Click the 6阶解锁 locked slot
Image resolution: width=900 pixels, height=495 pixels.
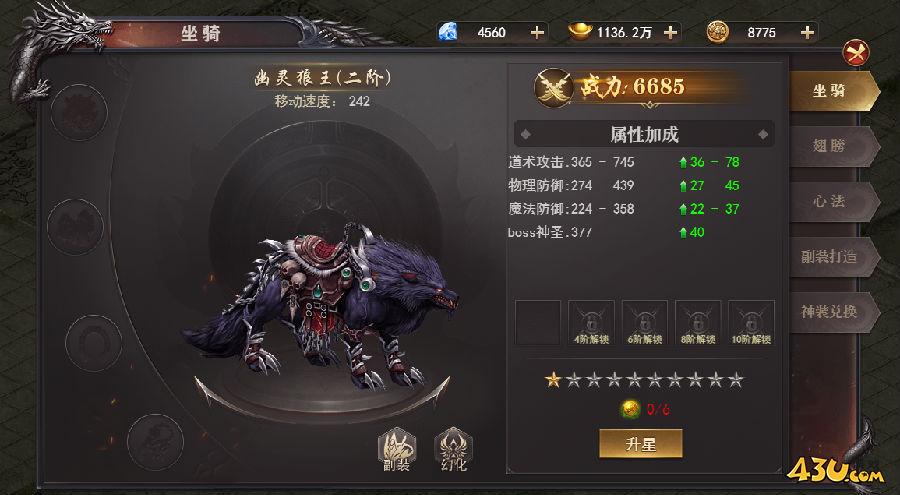[645, 323]
